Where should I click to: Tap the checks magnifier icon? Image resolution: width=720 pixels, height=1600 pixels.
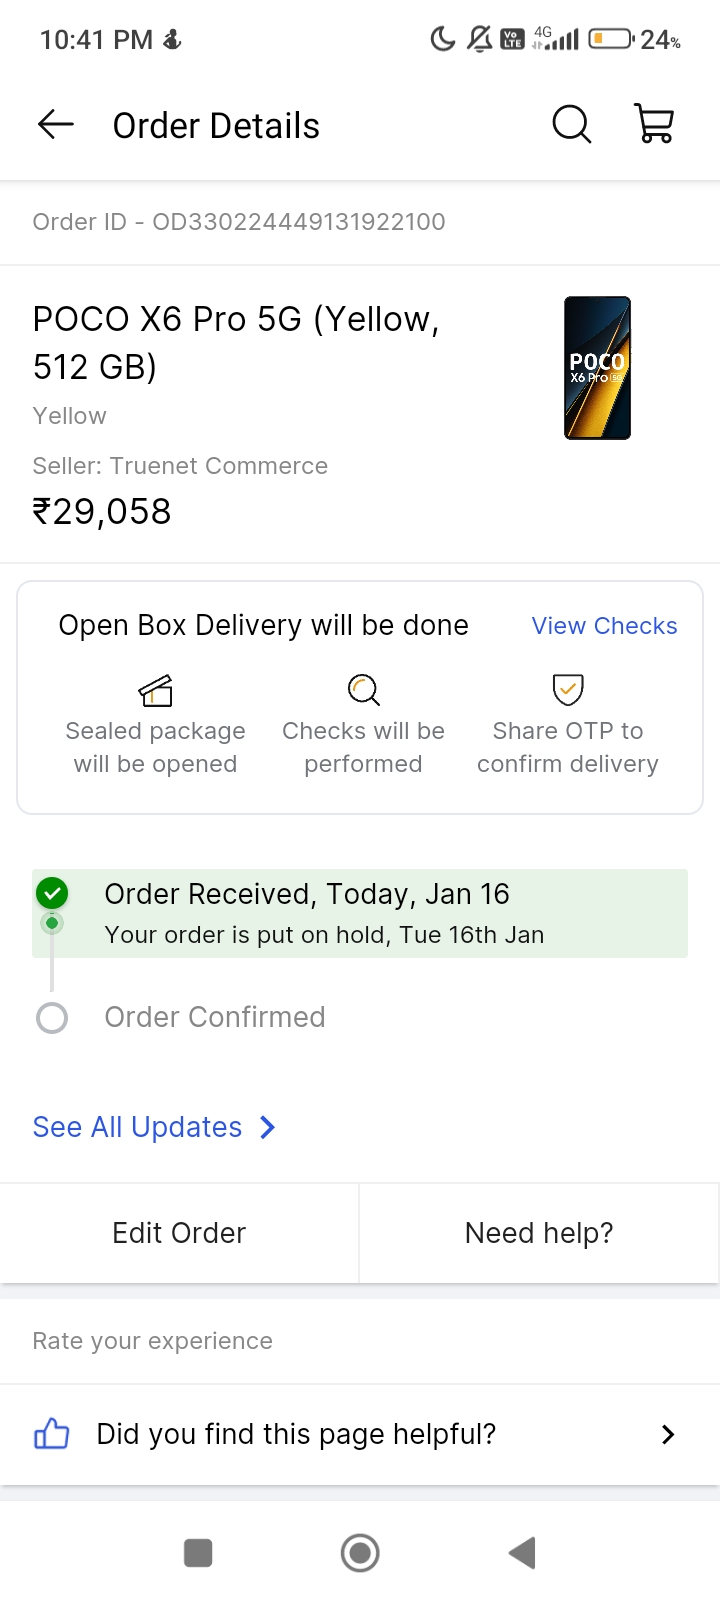[363, 690]
